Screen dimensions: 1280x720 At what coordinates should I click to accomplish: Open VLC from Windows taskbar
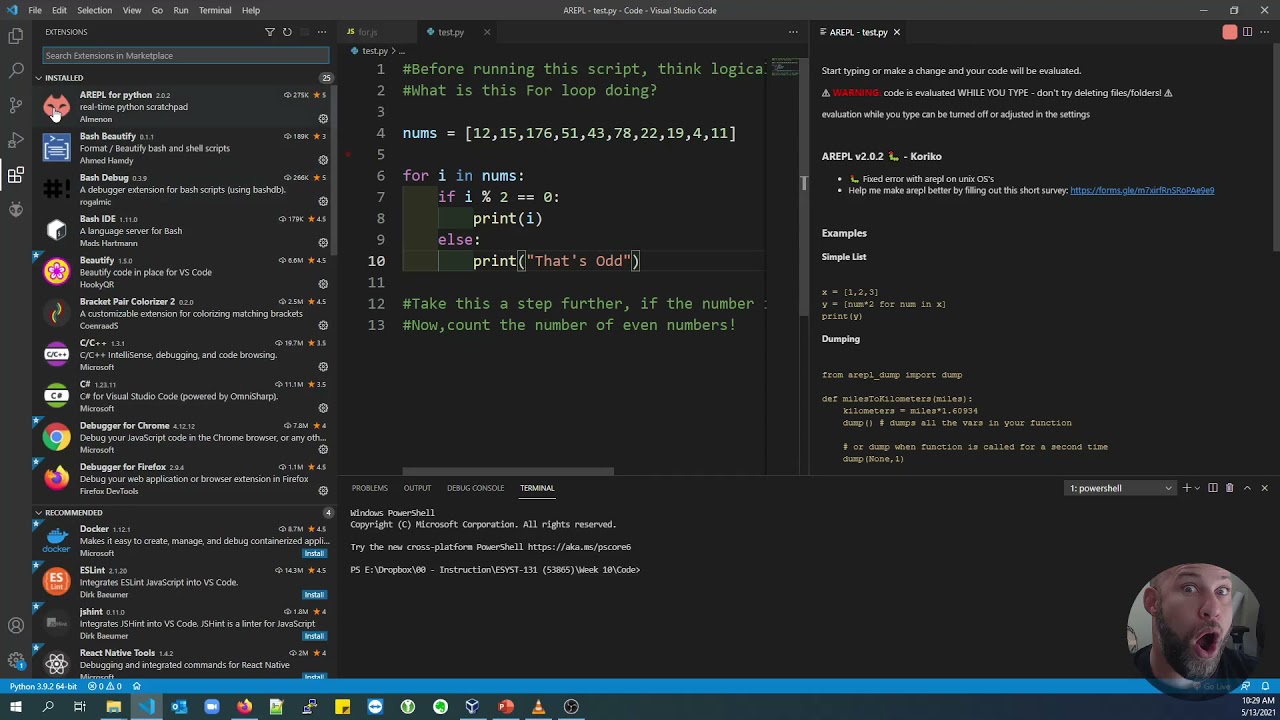[x=538, y=707]
